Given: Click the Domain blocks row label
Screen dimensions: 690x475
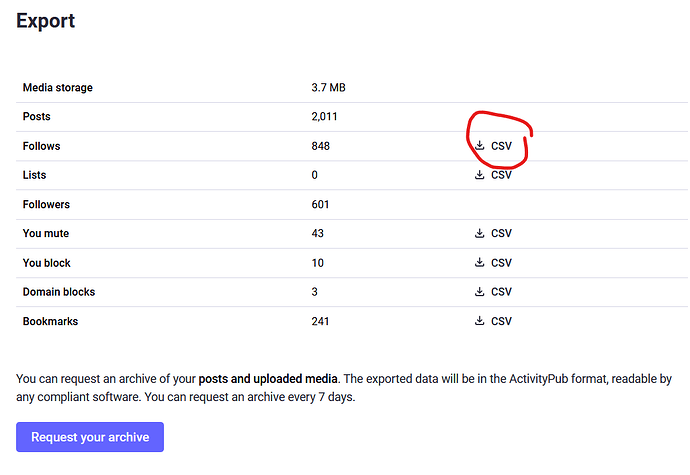Looking at the screenshot, I should tap(59, 292).
